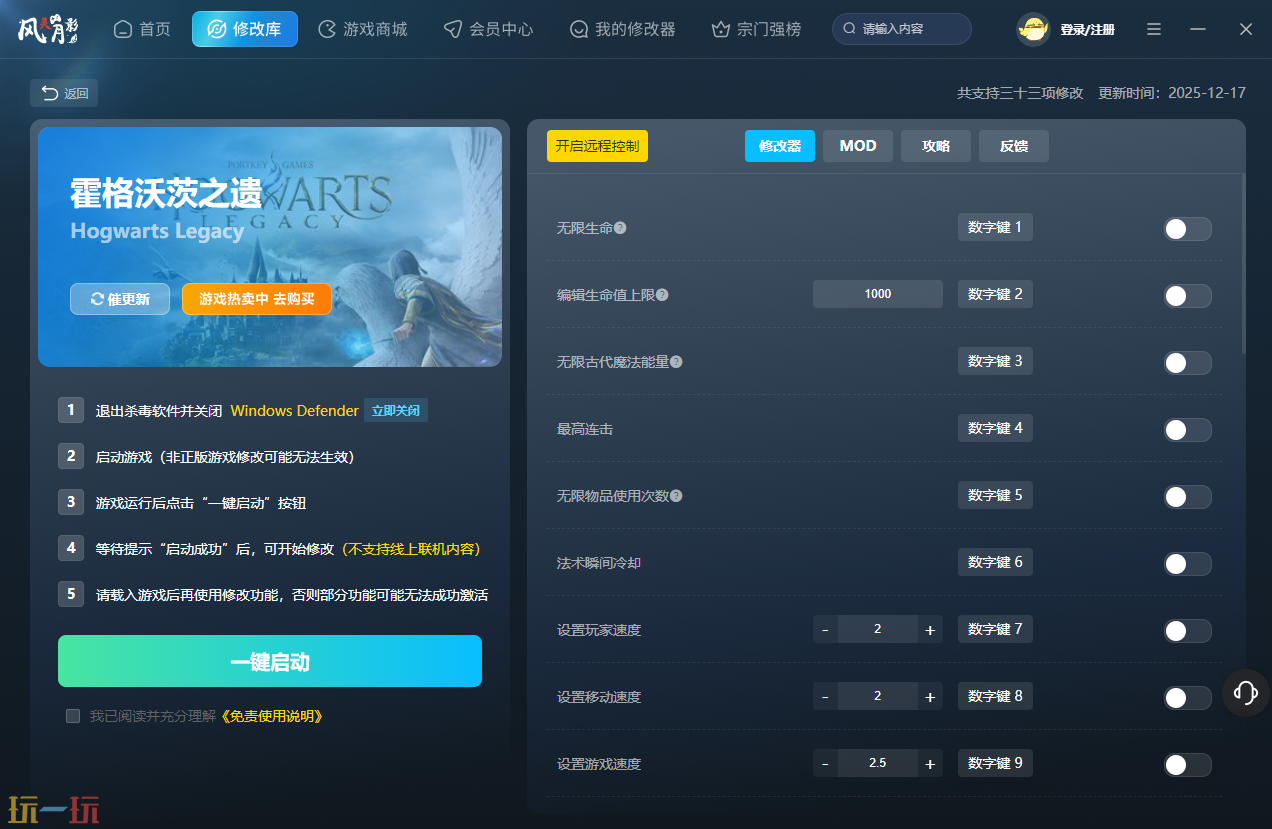Click 最高连击 cheat label
Screen dimensions: 1272x829
585,429
